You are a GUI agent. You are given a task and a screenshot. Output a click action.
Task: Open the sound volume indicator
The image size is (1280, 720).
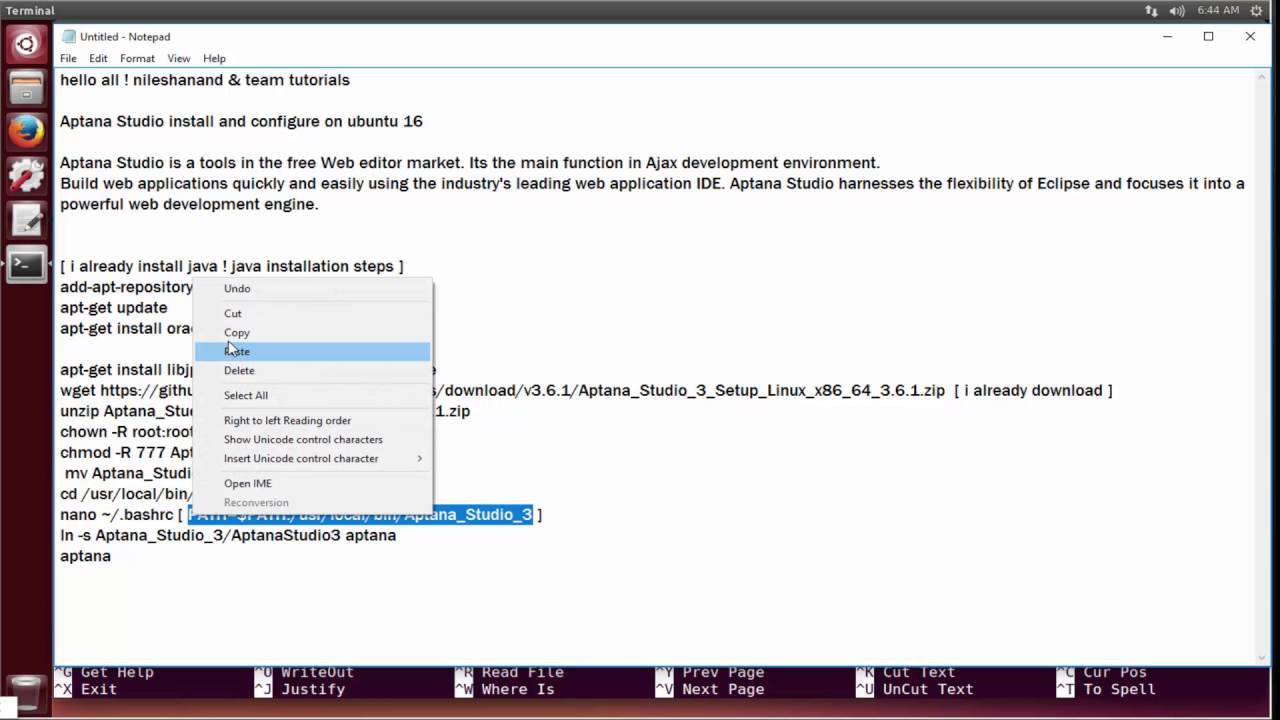tap(1177, 10)
